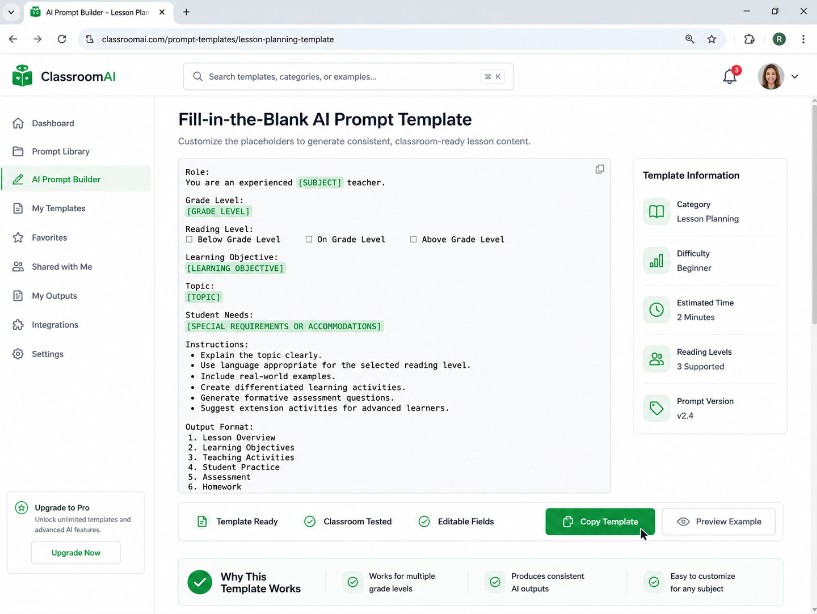This screenshot has width=817, height=614.
Task: Bookmark this page with star icon
Action: click(x=711, y=39)
